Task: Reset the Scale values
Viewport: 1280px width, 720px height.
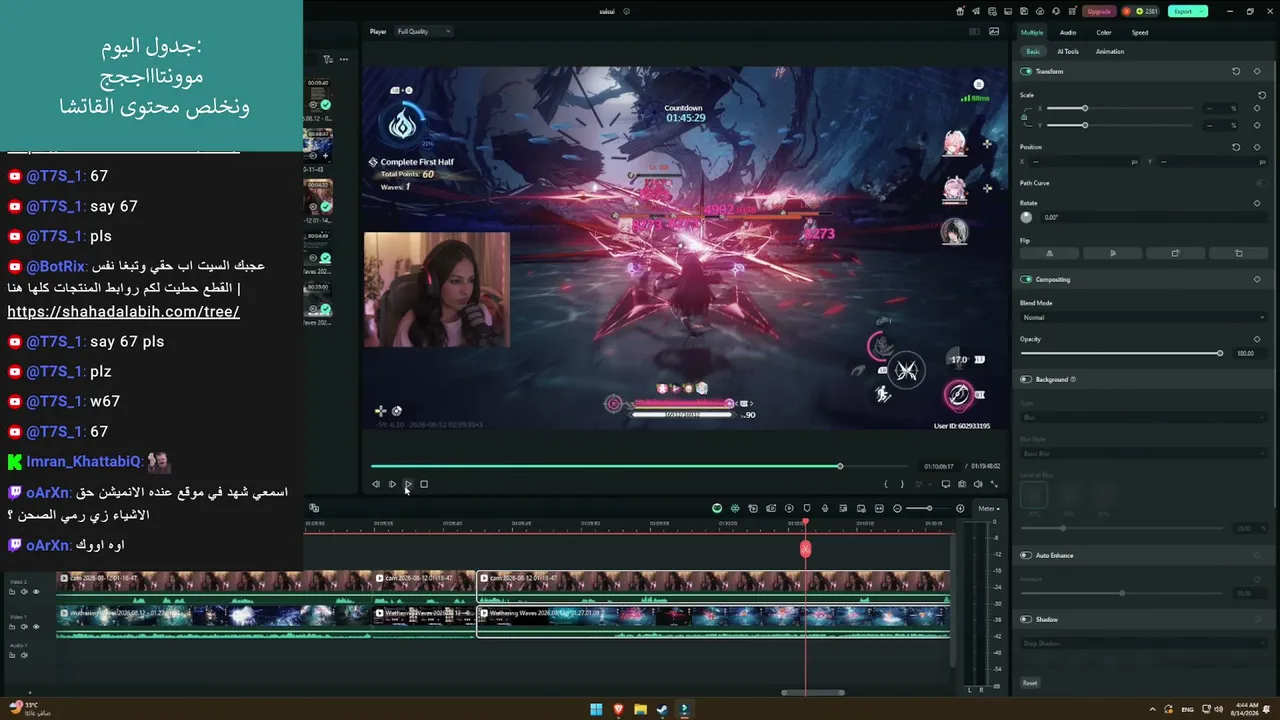Action: [x=1262, y=95]
